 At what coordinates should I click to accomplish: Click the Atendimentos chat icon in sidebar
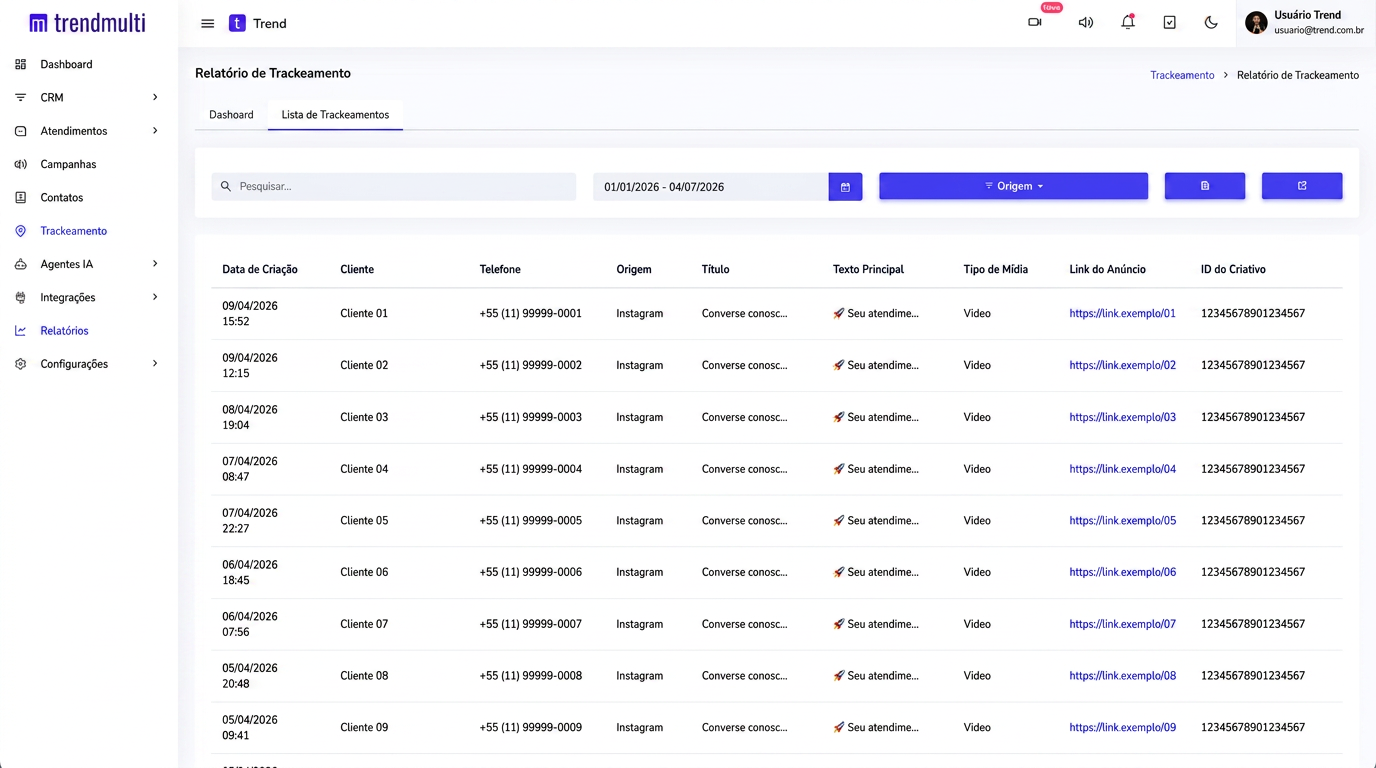[21, 131]
